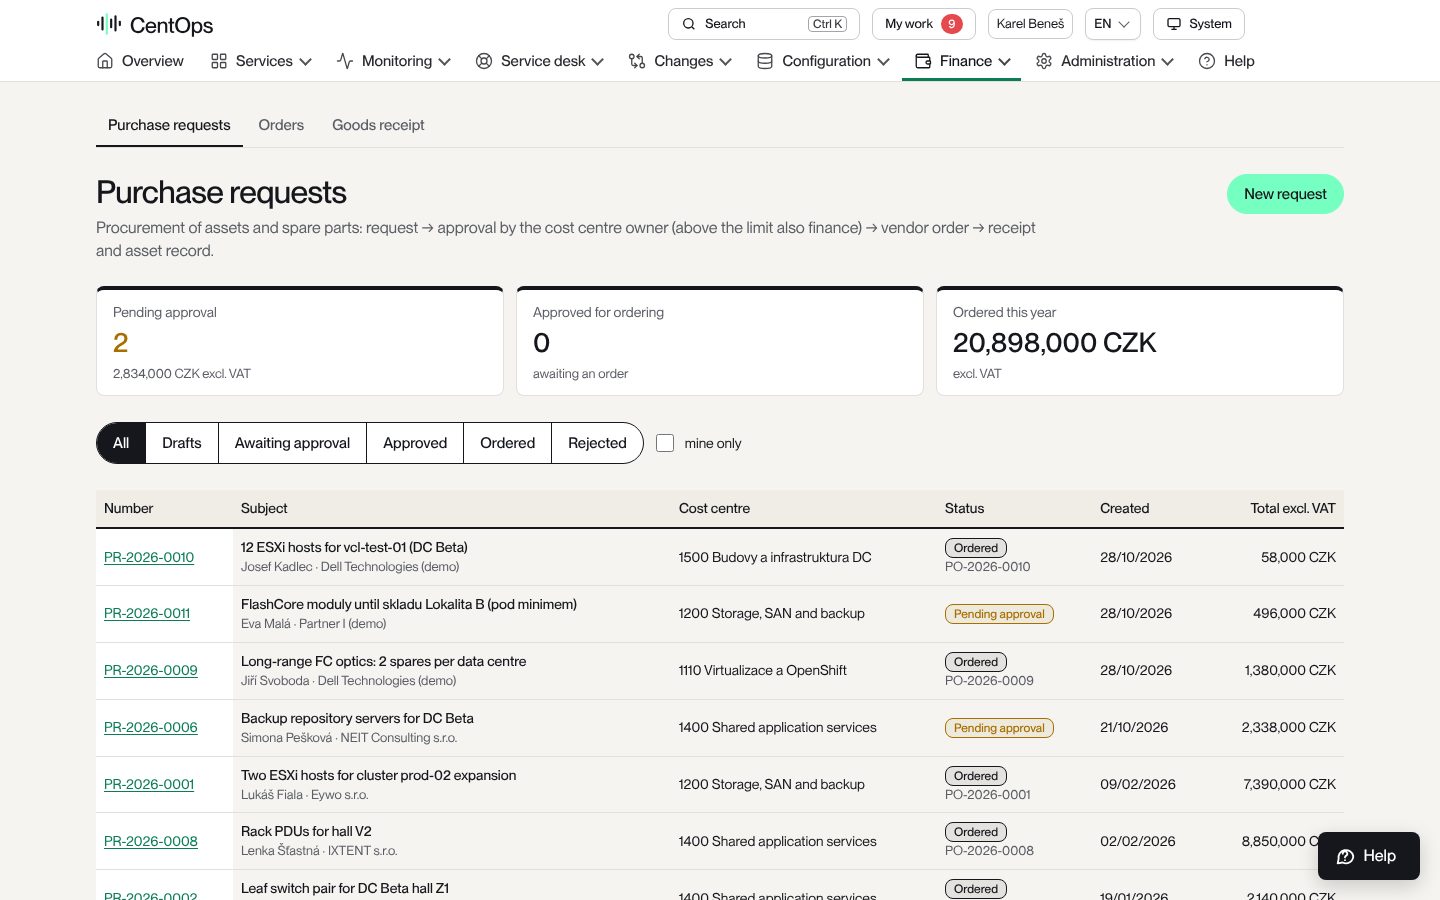Viewport: 1440px width, 900px height.
Task: Click '1110 Virtualizace a OpenShift' cost centre
Action: (x=763, y=670)
